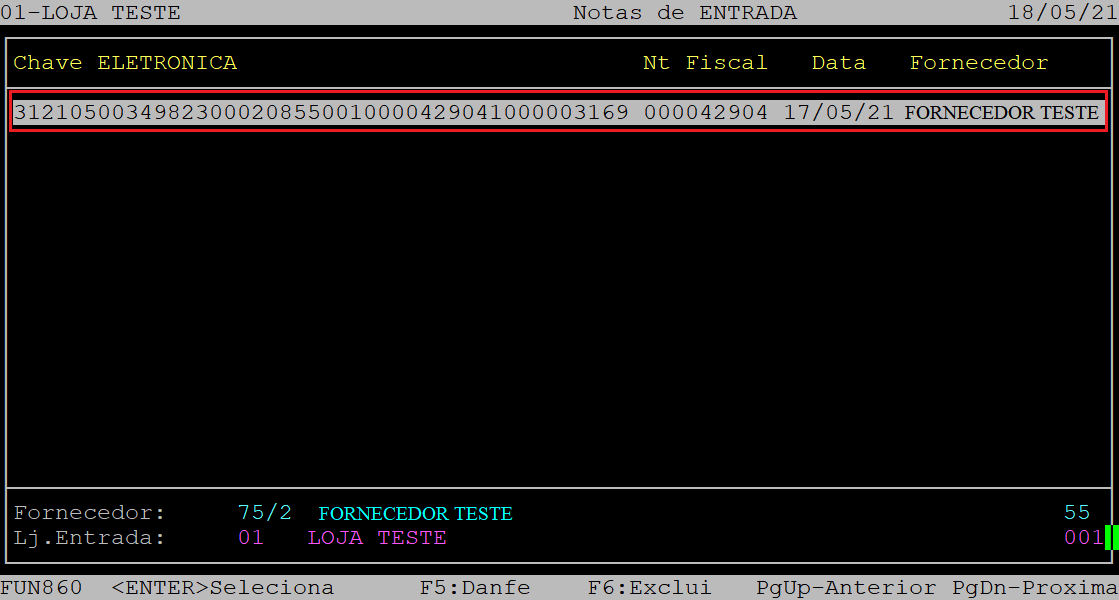
Task: Click the magenta LOJA TESTE store name
Action: [x=377, y=538]
